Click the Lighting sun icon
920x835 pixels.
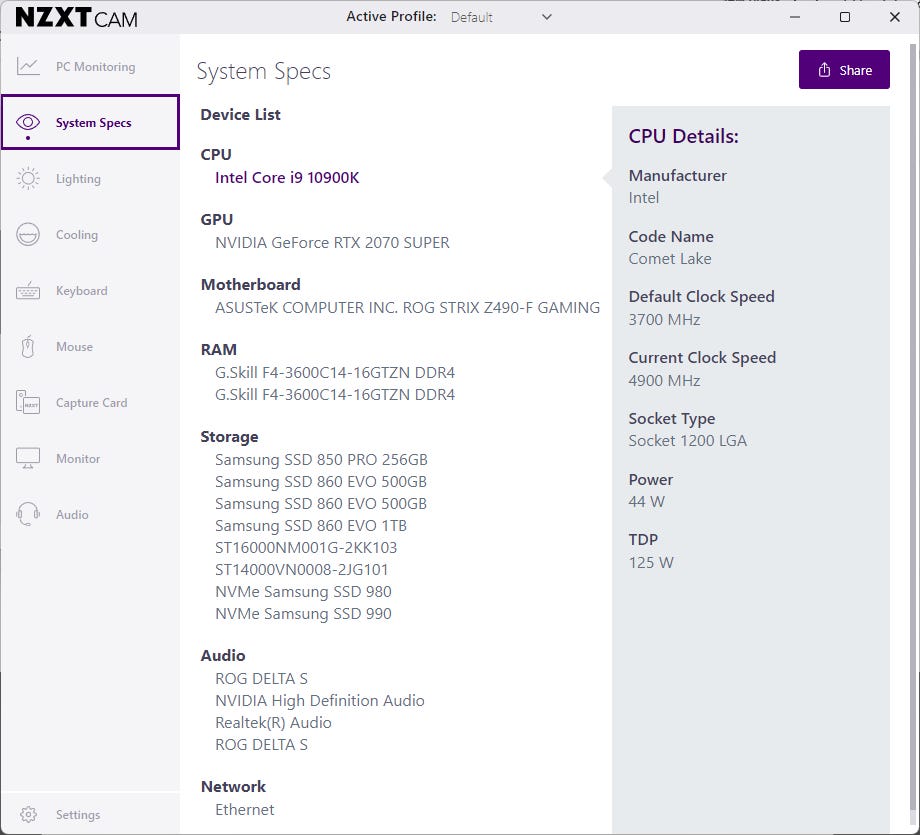click(x=28, y=178)
